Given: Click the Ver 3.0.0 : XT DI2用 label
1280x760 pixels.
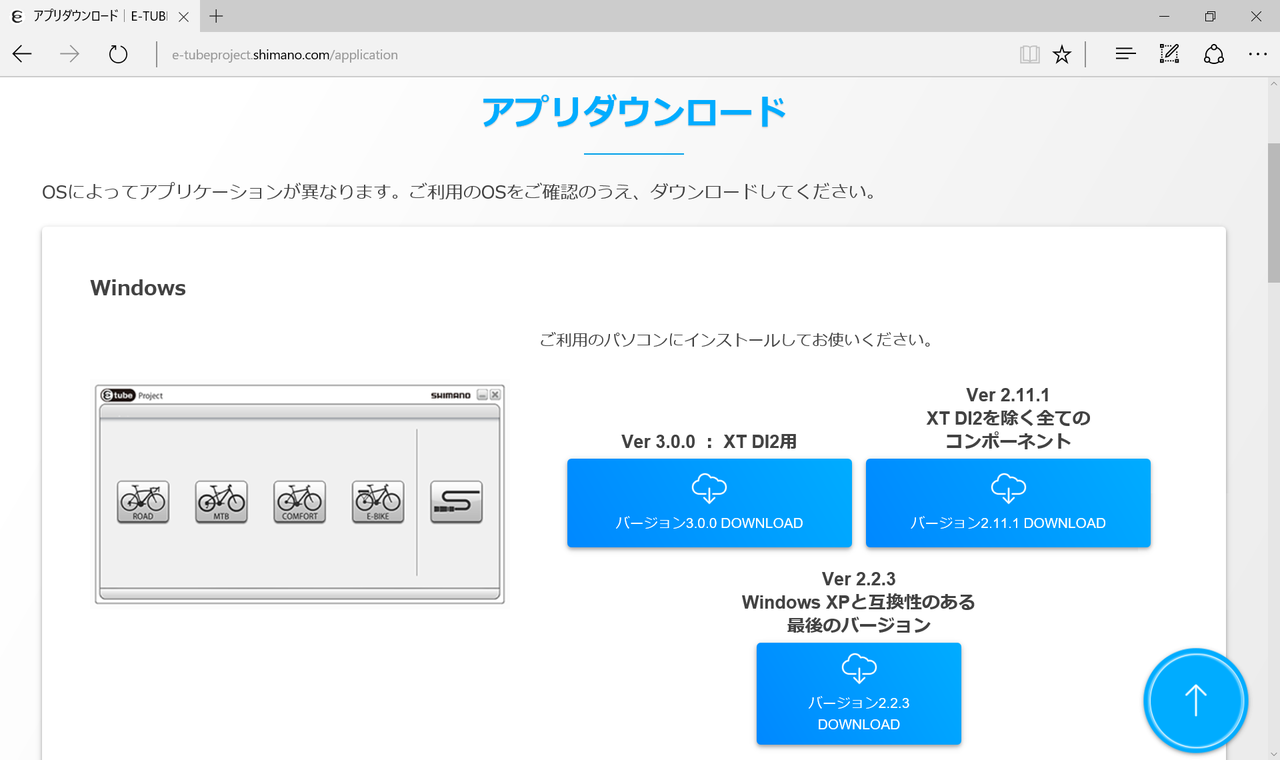Looking at the screenshot, I should point(709,442).
